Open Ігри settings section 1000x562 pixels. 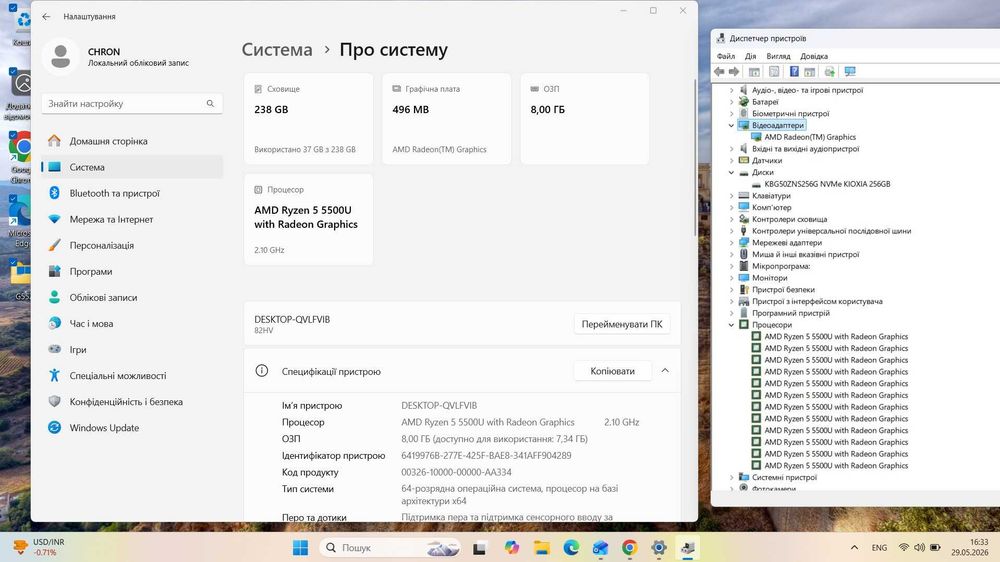[x=132, y=350]
